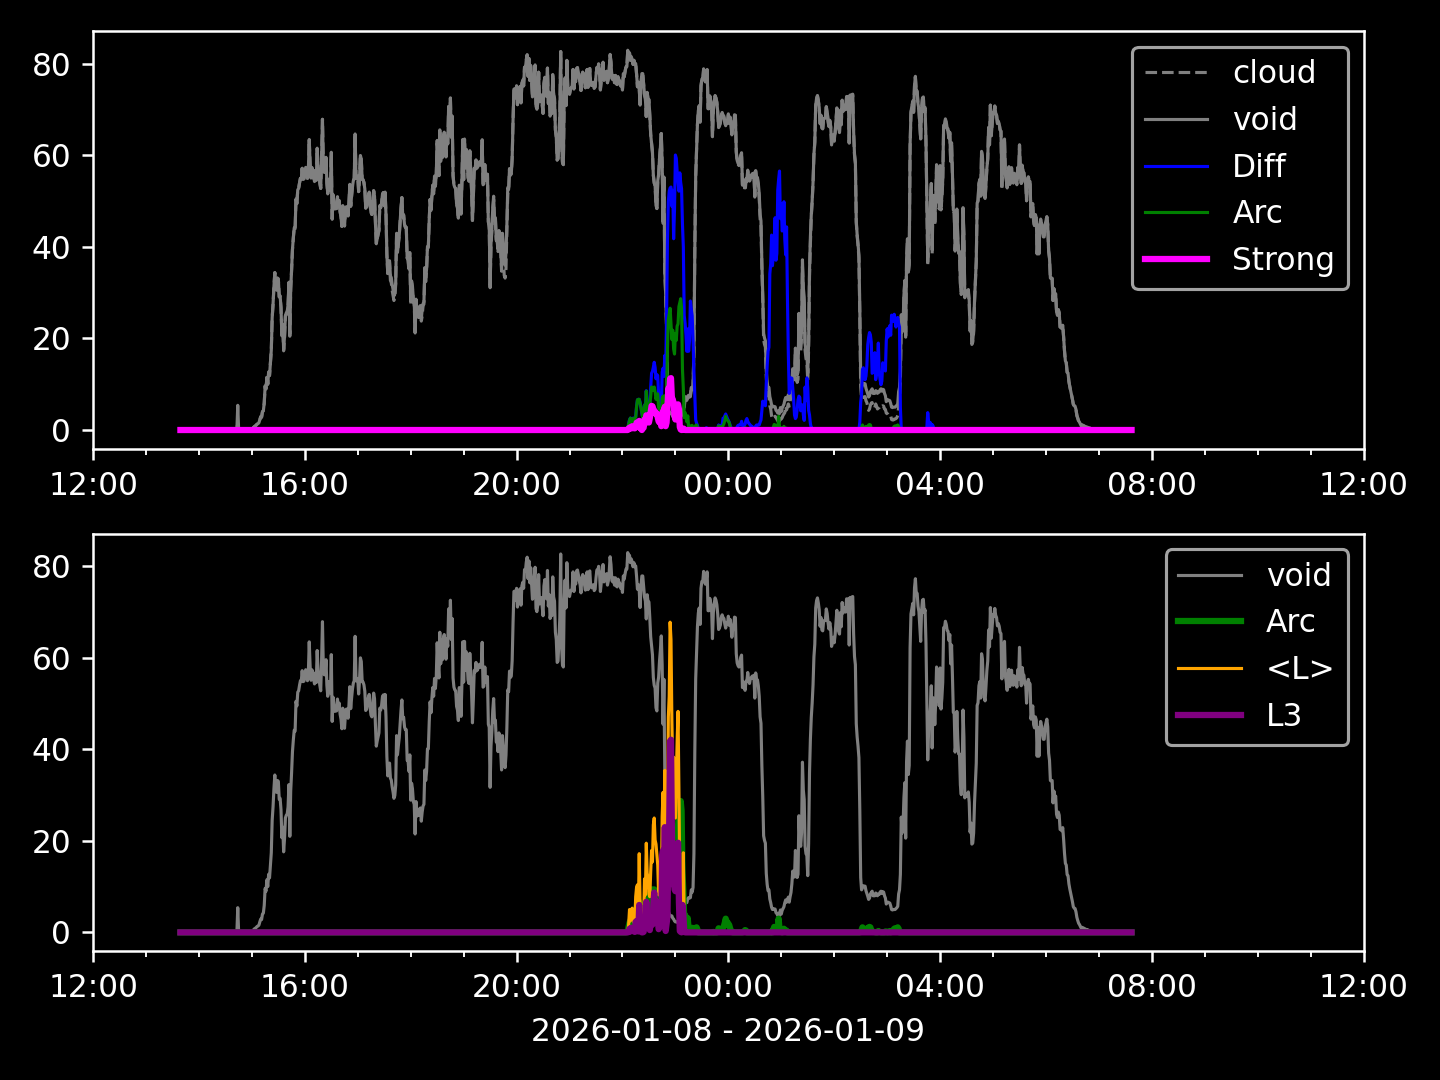Click the 40 y-axis label on bottom chart
The height and width of the screenshot is (1080, 1440).
coord(50,750)
